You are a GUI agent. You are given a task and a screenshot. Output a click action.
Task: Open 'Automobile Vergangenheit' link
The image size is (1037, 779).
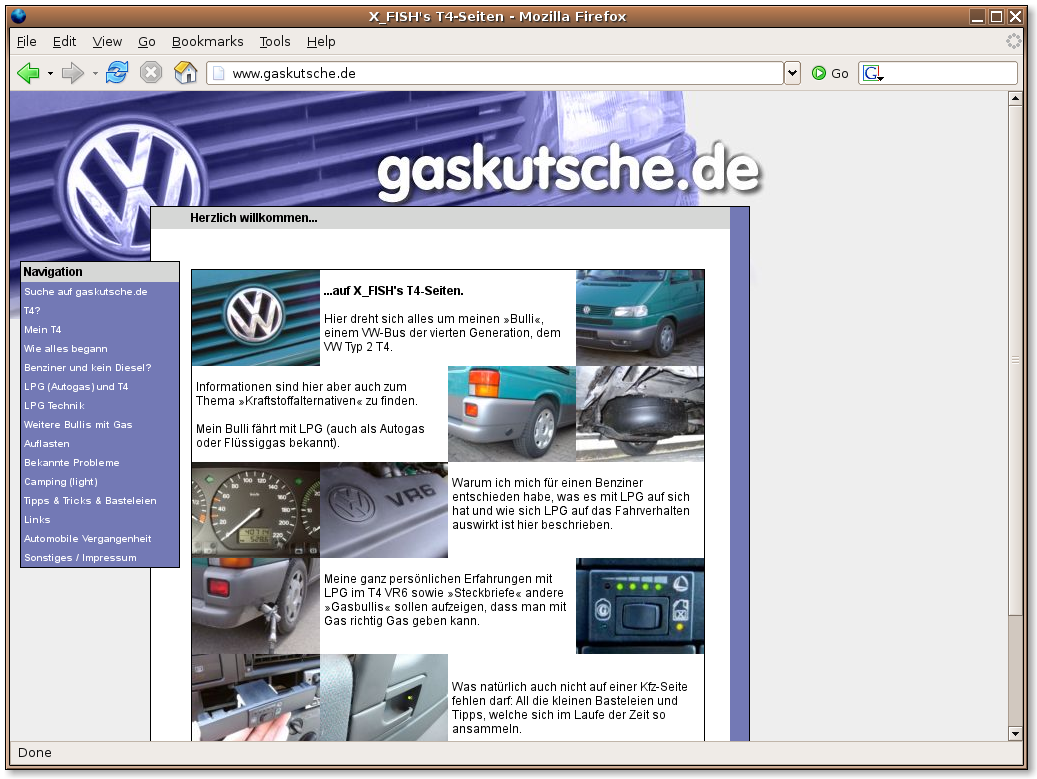pyautogui.click(x=88, y=539)
